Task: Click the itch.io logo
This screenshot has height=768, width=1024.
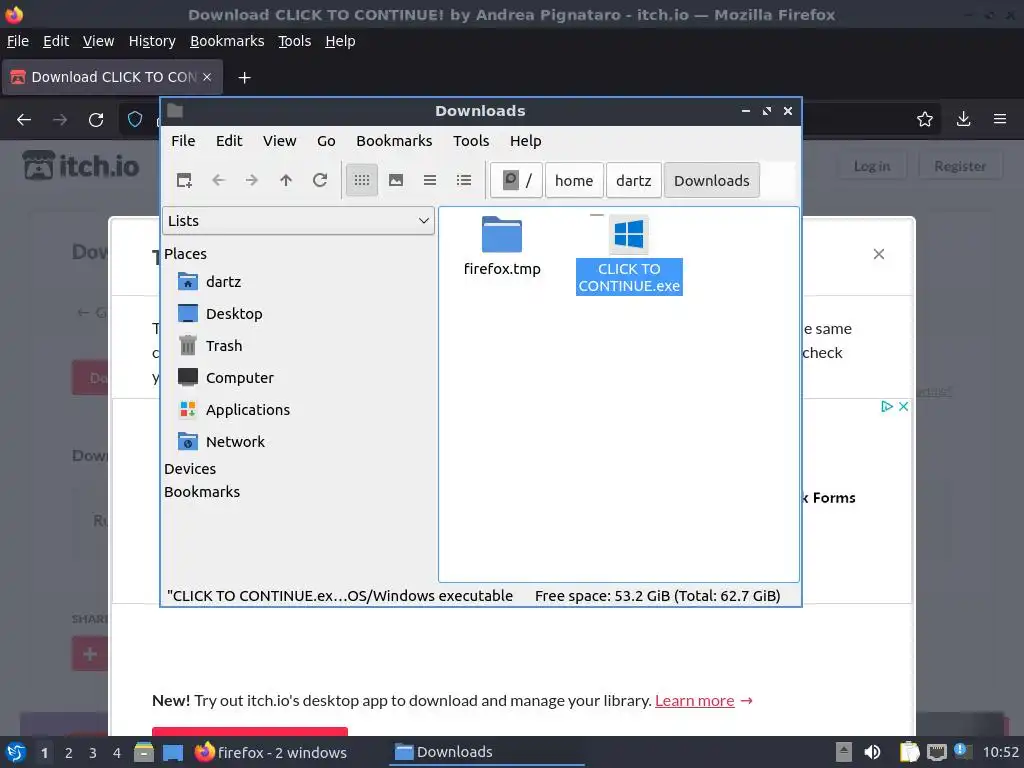Action: 81,166
